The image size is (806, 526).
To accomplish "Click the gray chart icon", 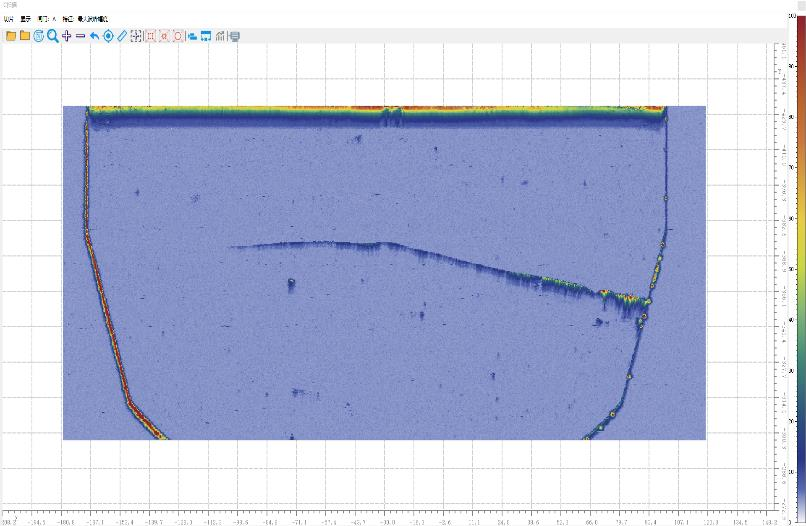I will coord(221,36).
